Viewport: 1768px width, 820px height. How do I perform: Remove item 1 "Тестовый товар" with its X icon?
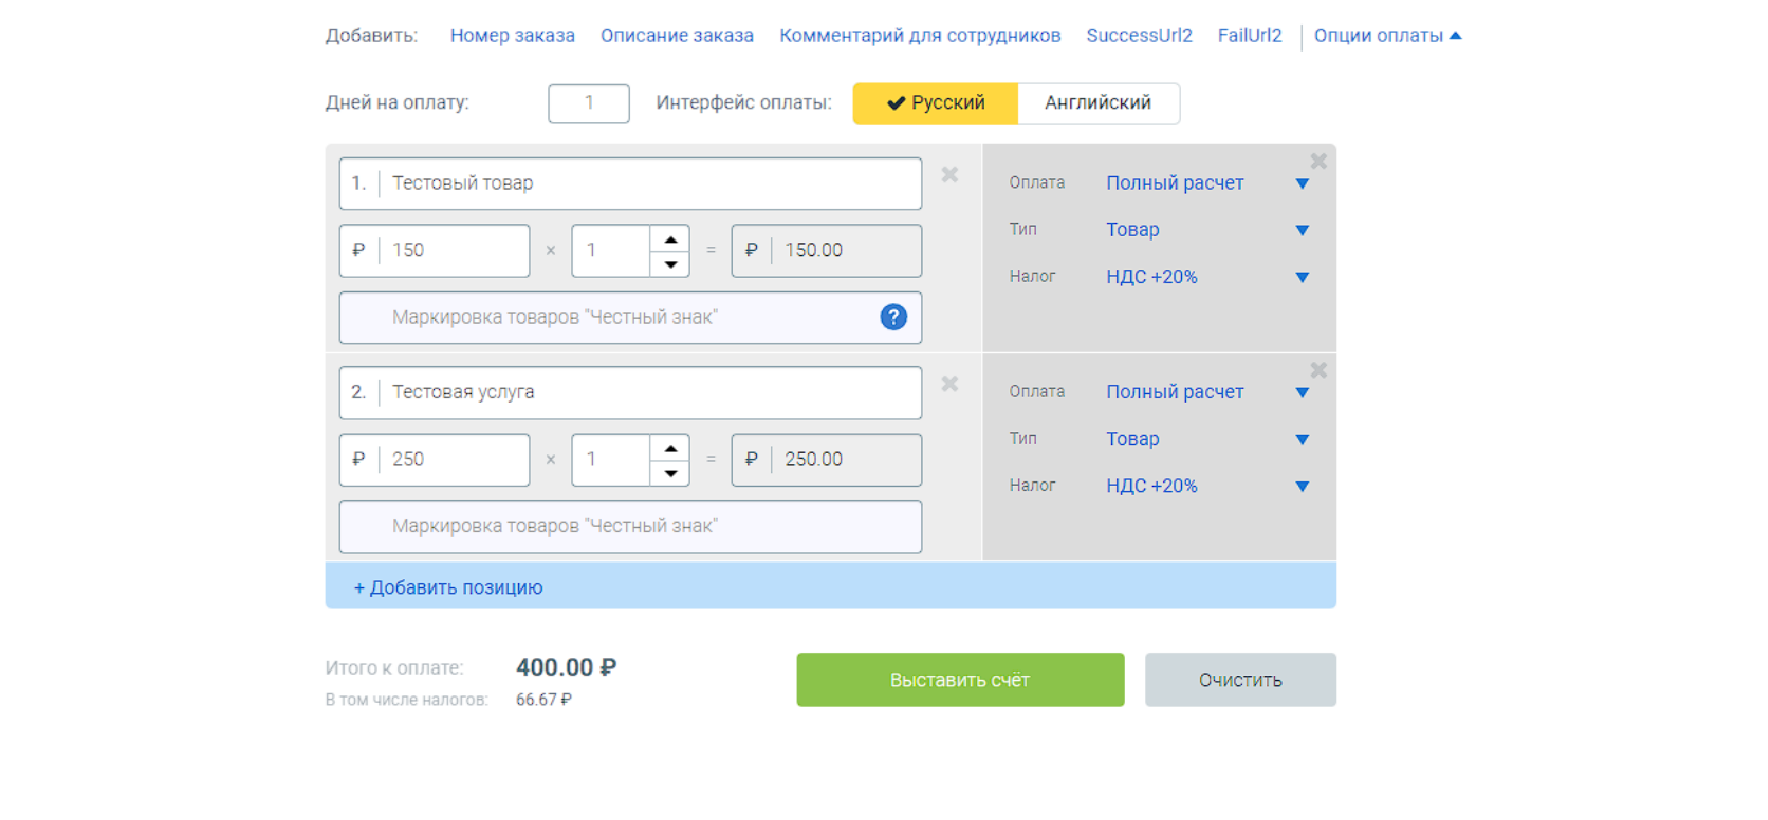pyautogui.click(x=949, y=175)
